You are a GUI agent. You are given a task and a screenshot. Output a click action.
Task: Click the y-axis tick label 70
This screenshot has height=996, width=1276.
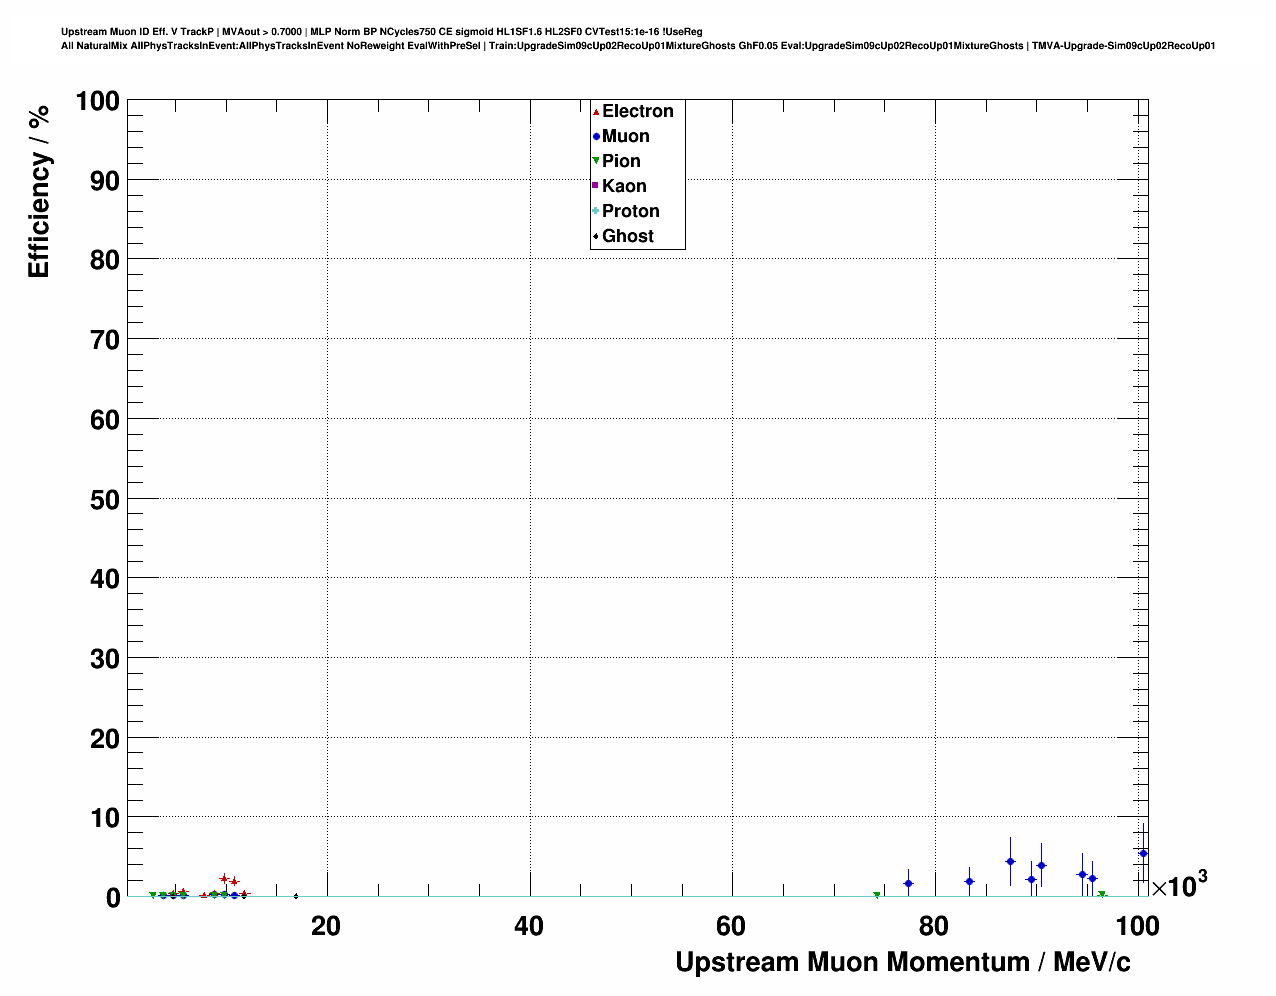(105, 340)
